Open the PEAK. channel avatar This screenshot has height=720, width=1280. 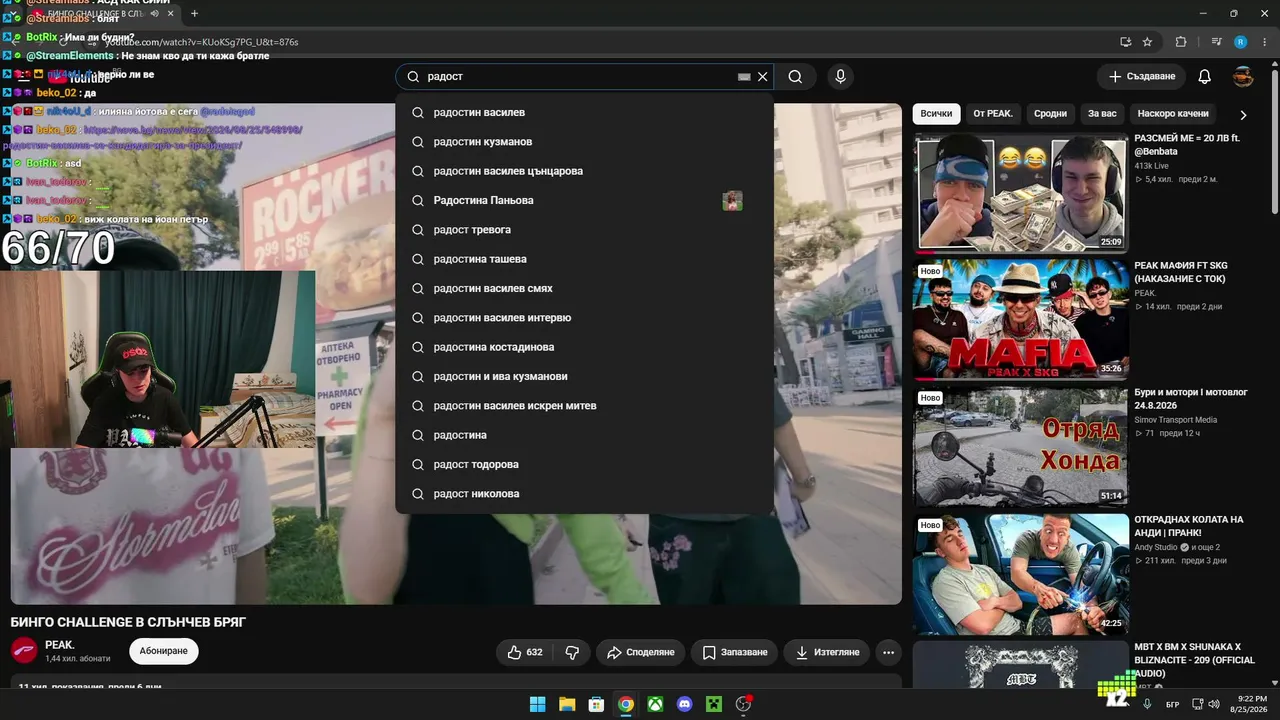click(x=24, y=651)
